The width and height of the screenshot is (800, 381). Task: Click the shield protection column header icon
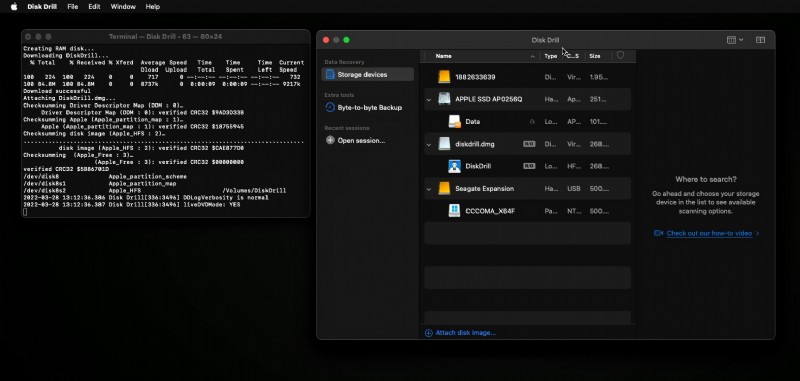point(620,55)
